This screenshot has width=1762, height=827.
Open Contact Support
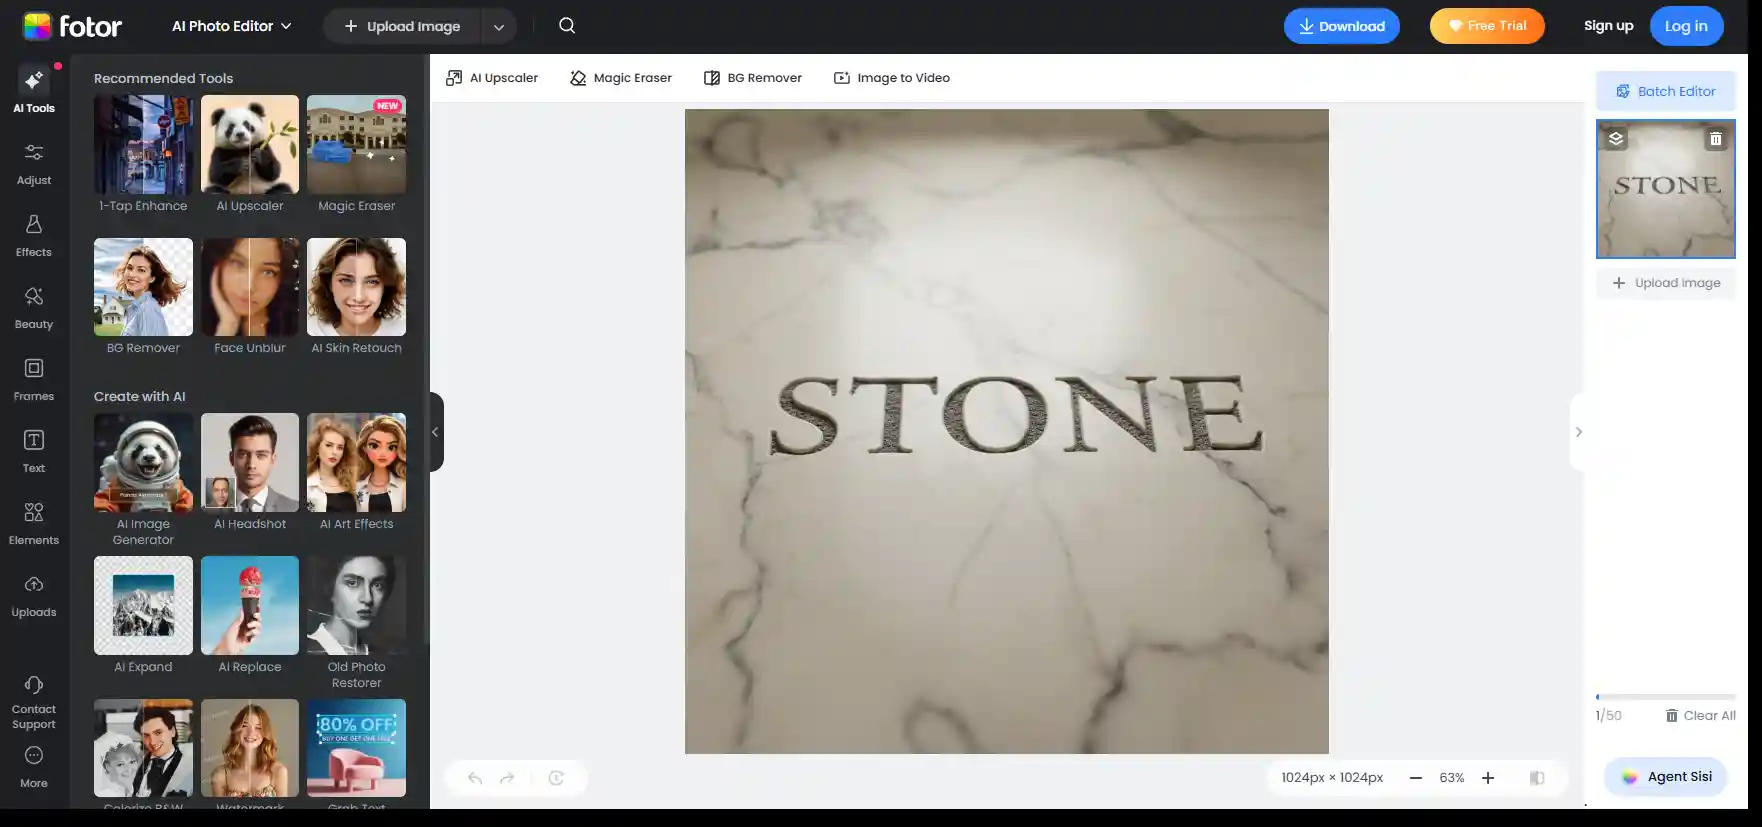[34, 702]
